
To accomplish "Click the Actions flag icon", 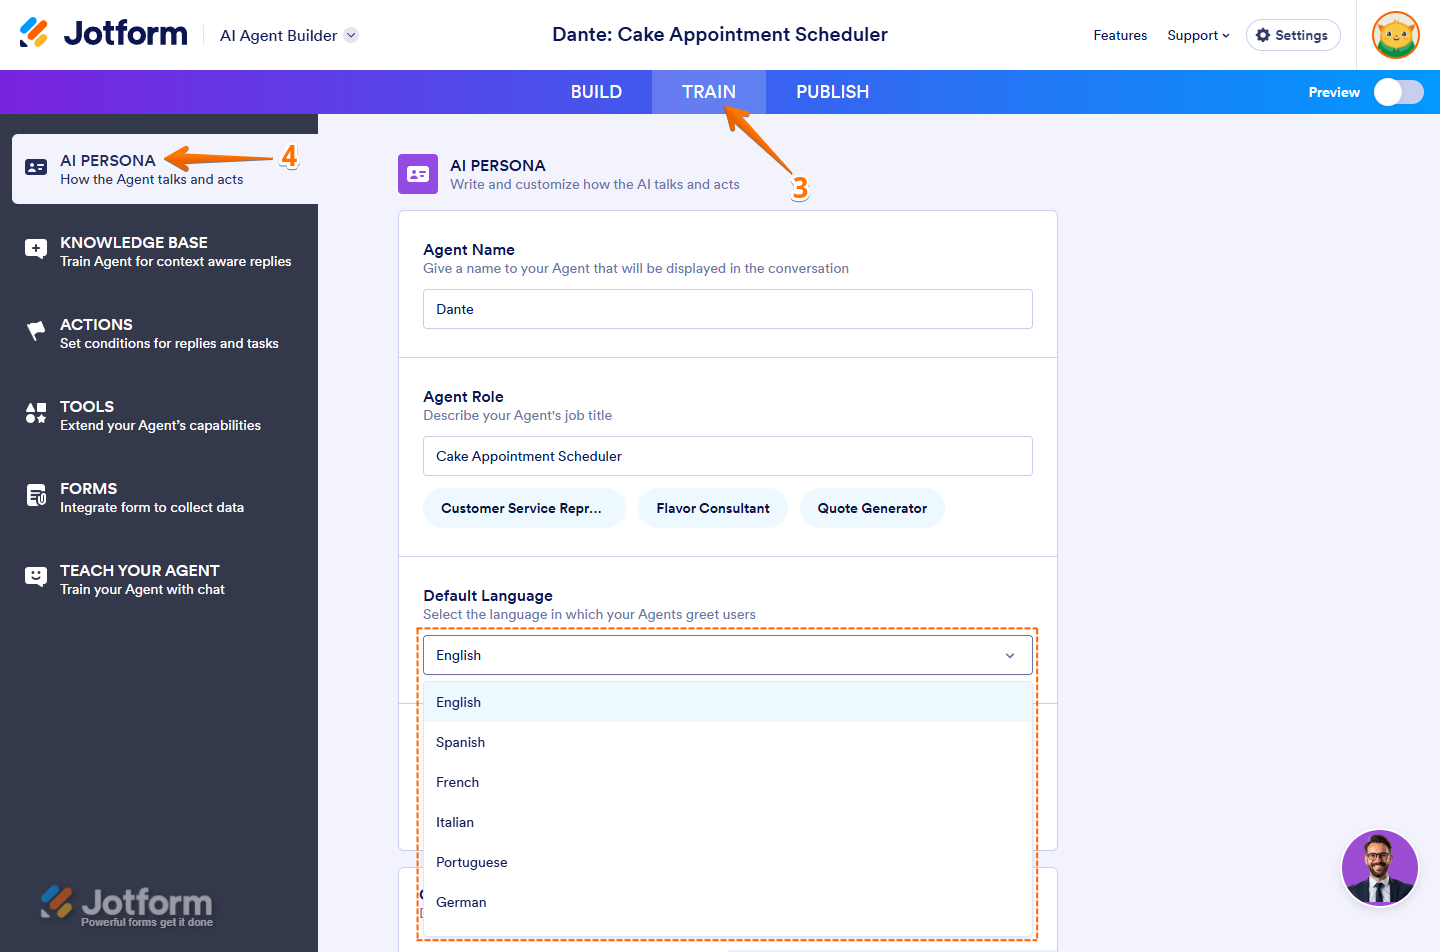I will pos(36,331).
